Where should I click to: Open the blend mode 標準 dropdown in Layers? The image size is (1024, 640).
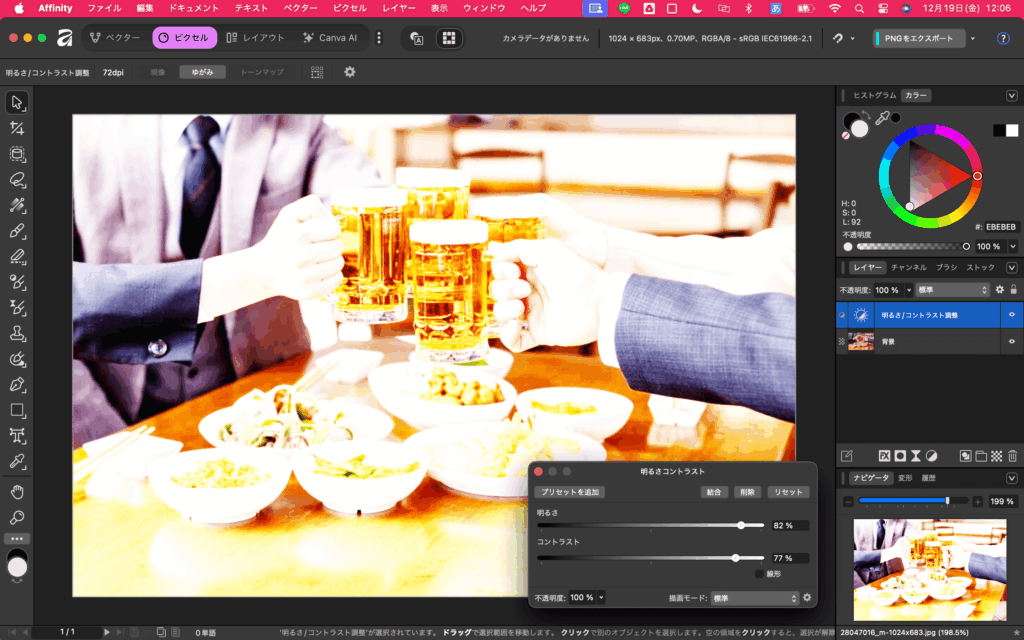tap(951, 290)
